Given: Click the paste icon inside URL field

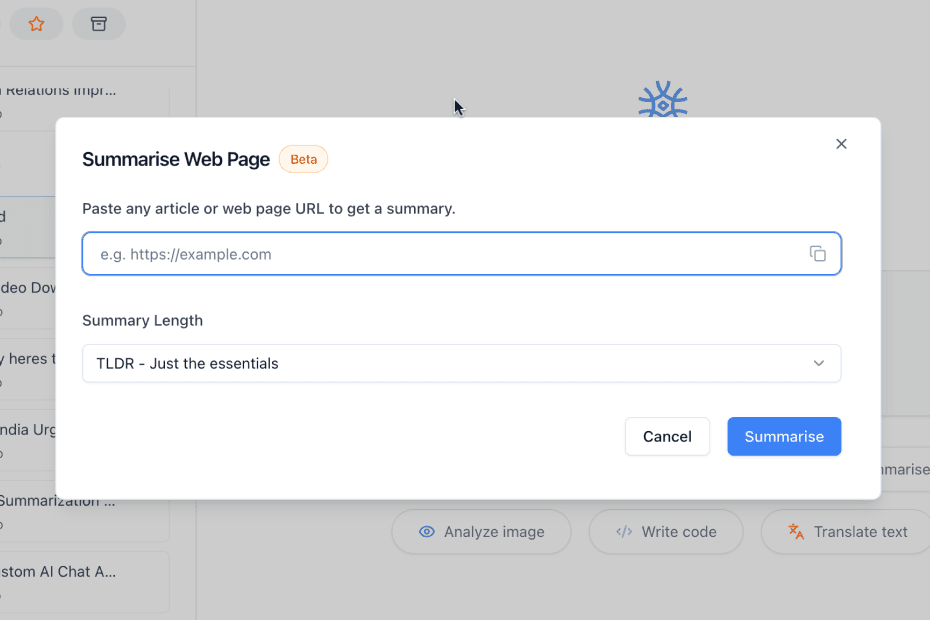Looking at the screenshot, I should tap(817, 254).
